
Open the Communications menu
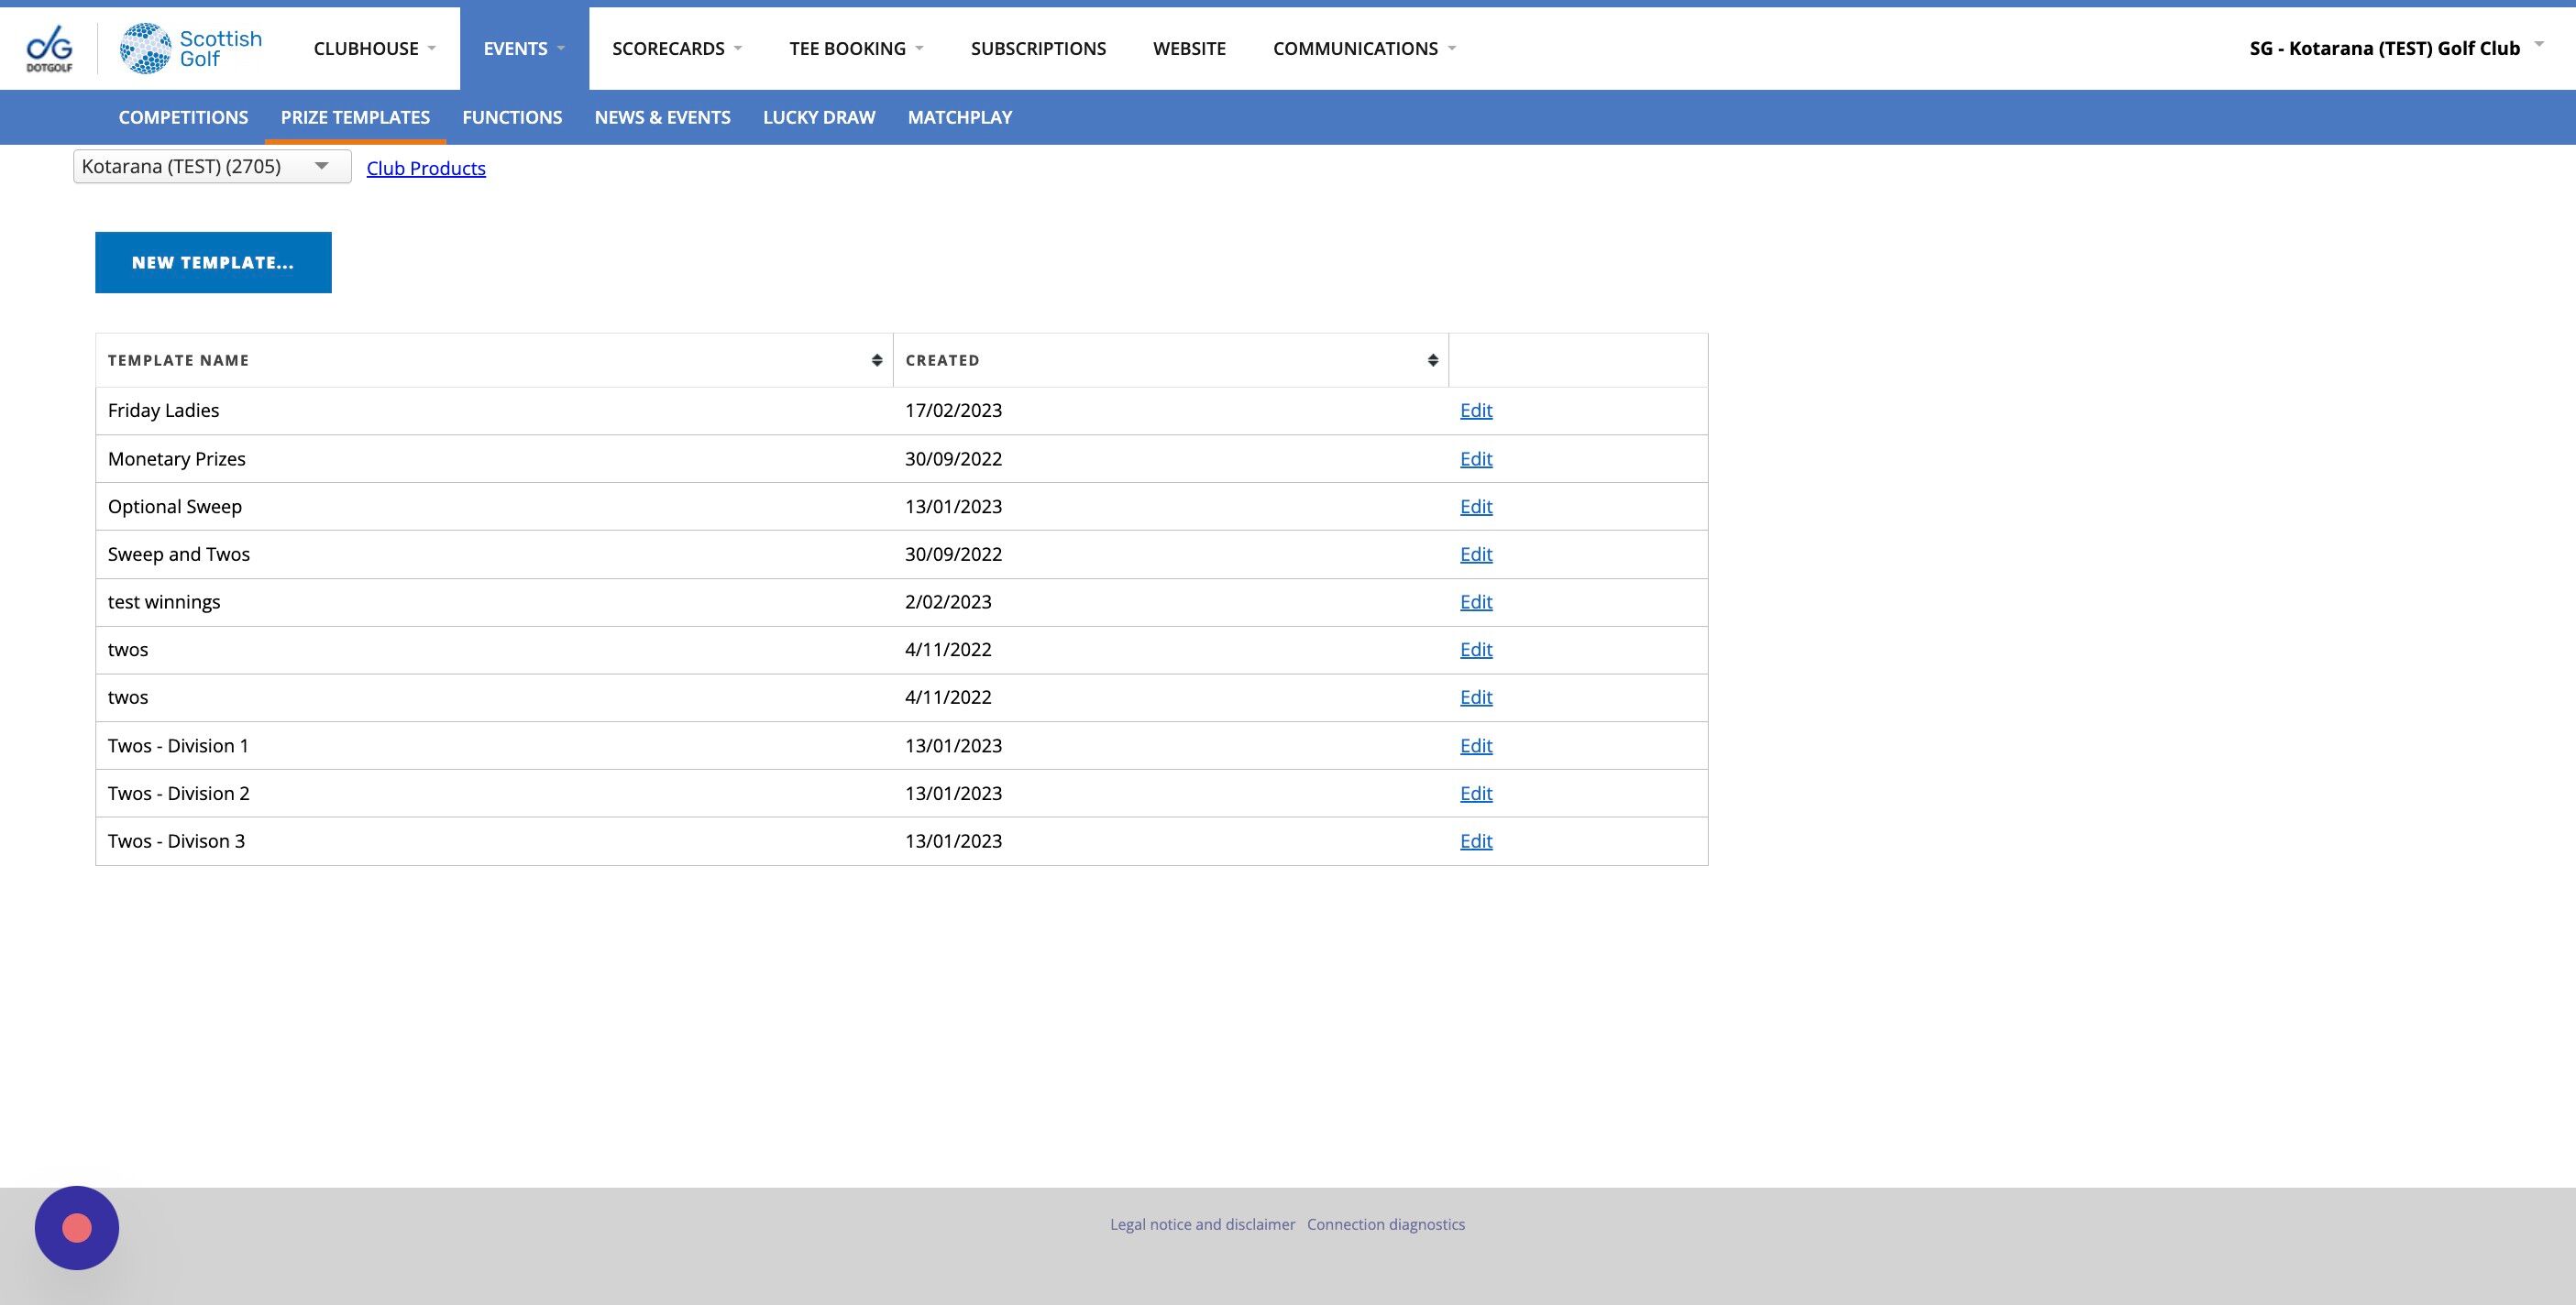[1363, 48]
